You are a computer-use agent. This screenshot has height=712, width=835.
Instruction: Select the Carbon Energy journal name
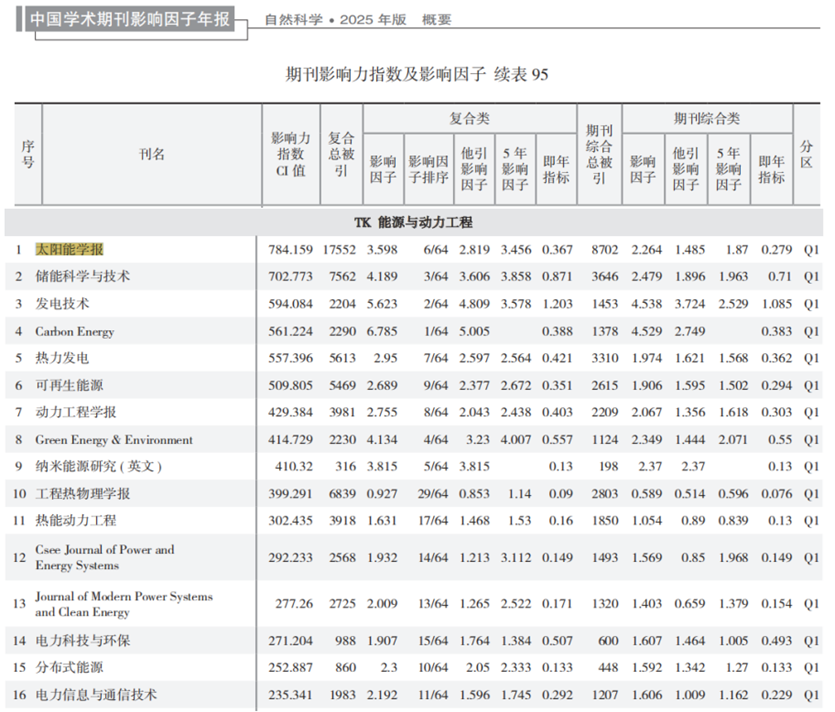[75, 331]
